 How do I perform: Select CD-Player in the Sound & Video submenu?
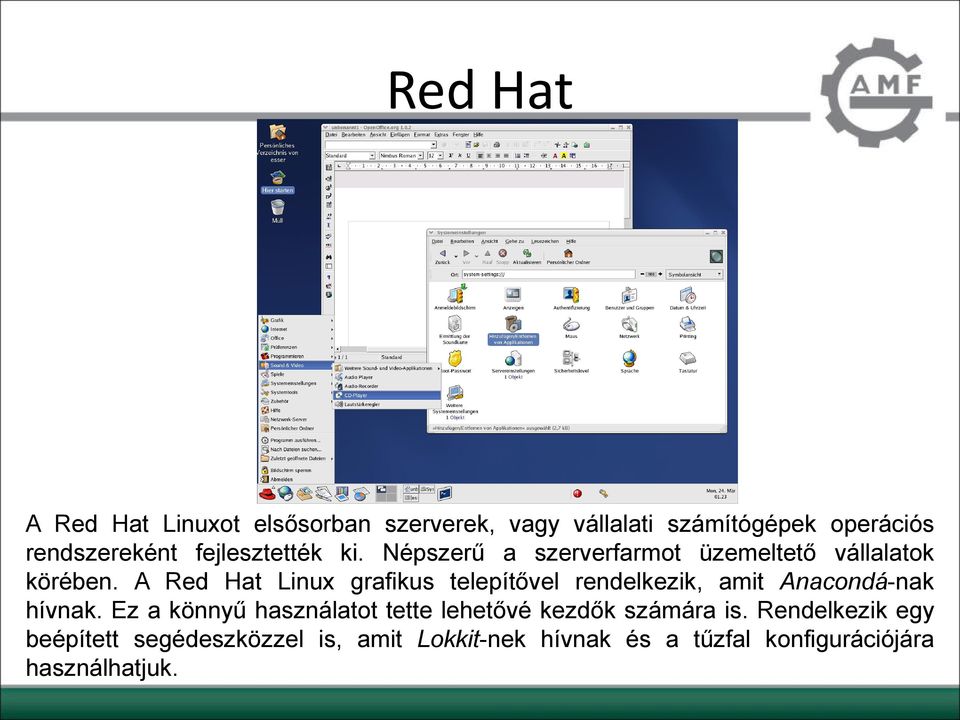tap(387, 396)
